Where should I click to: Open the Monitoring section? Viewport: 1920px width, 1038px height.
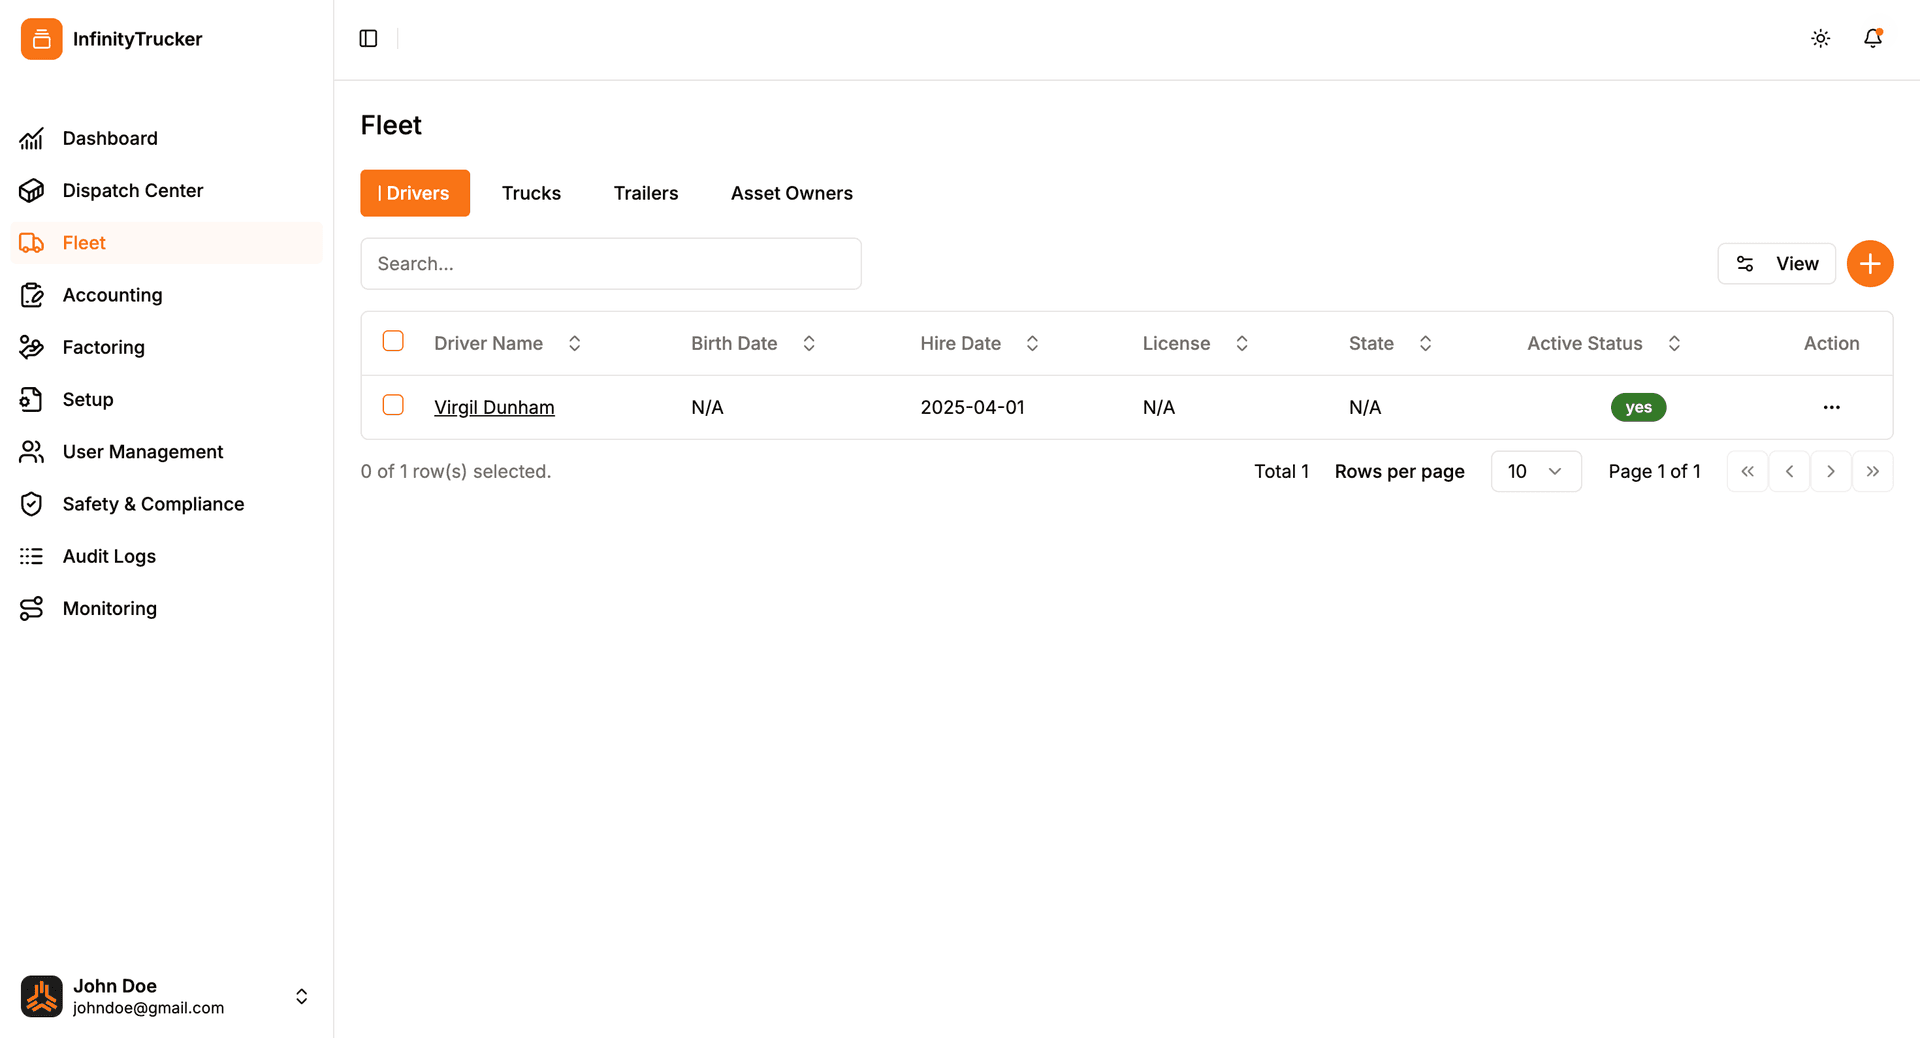(x=110, y=608)
